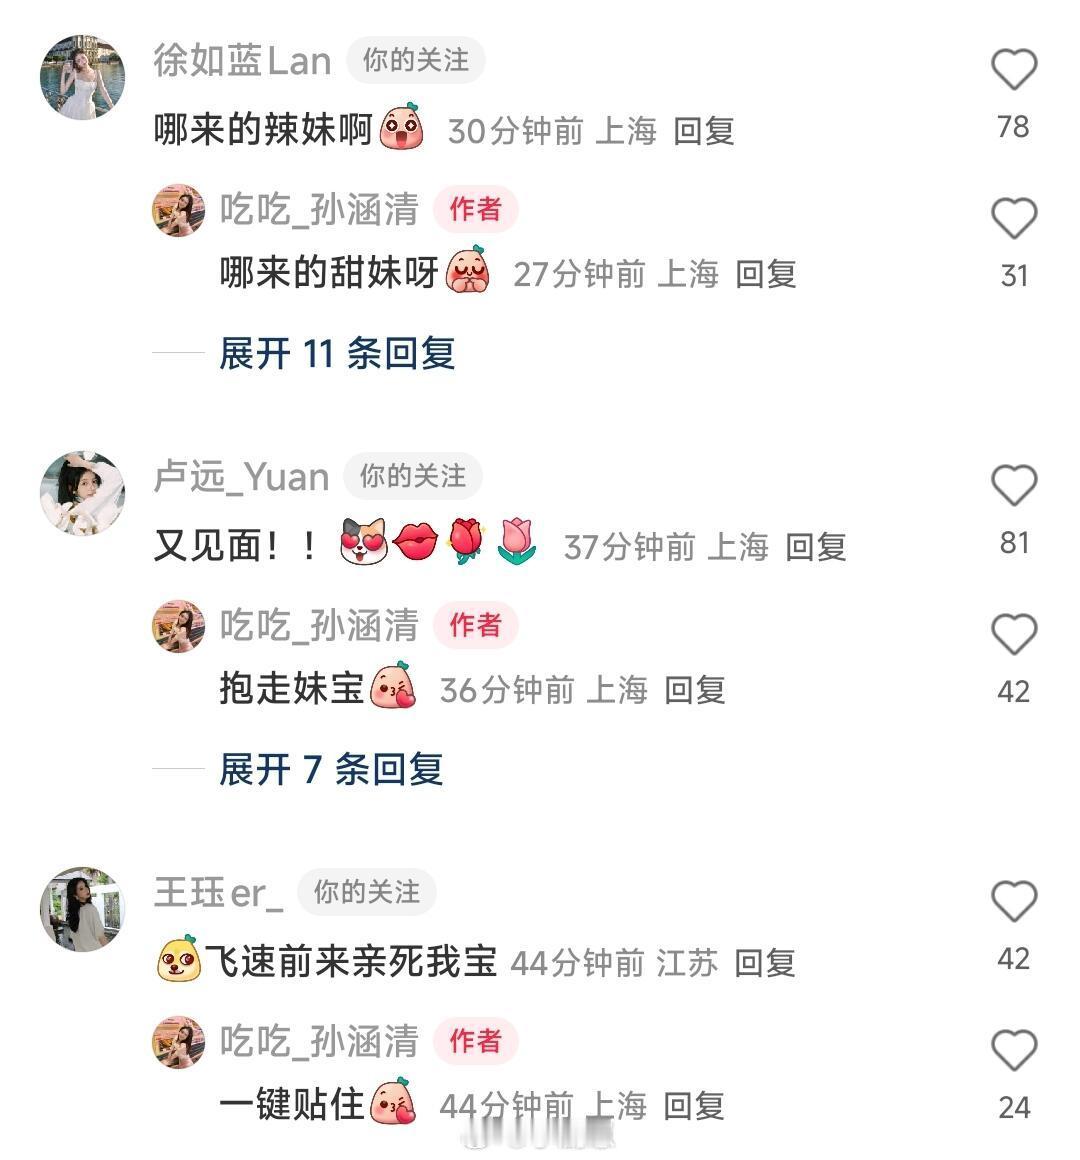Like 王珏er_'s comment with 42 likes
The width and height of the screenshot is (1080, 1160).
pos(1013,901)
